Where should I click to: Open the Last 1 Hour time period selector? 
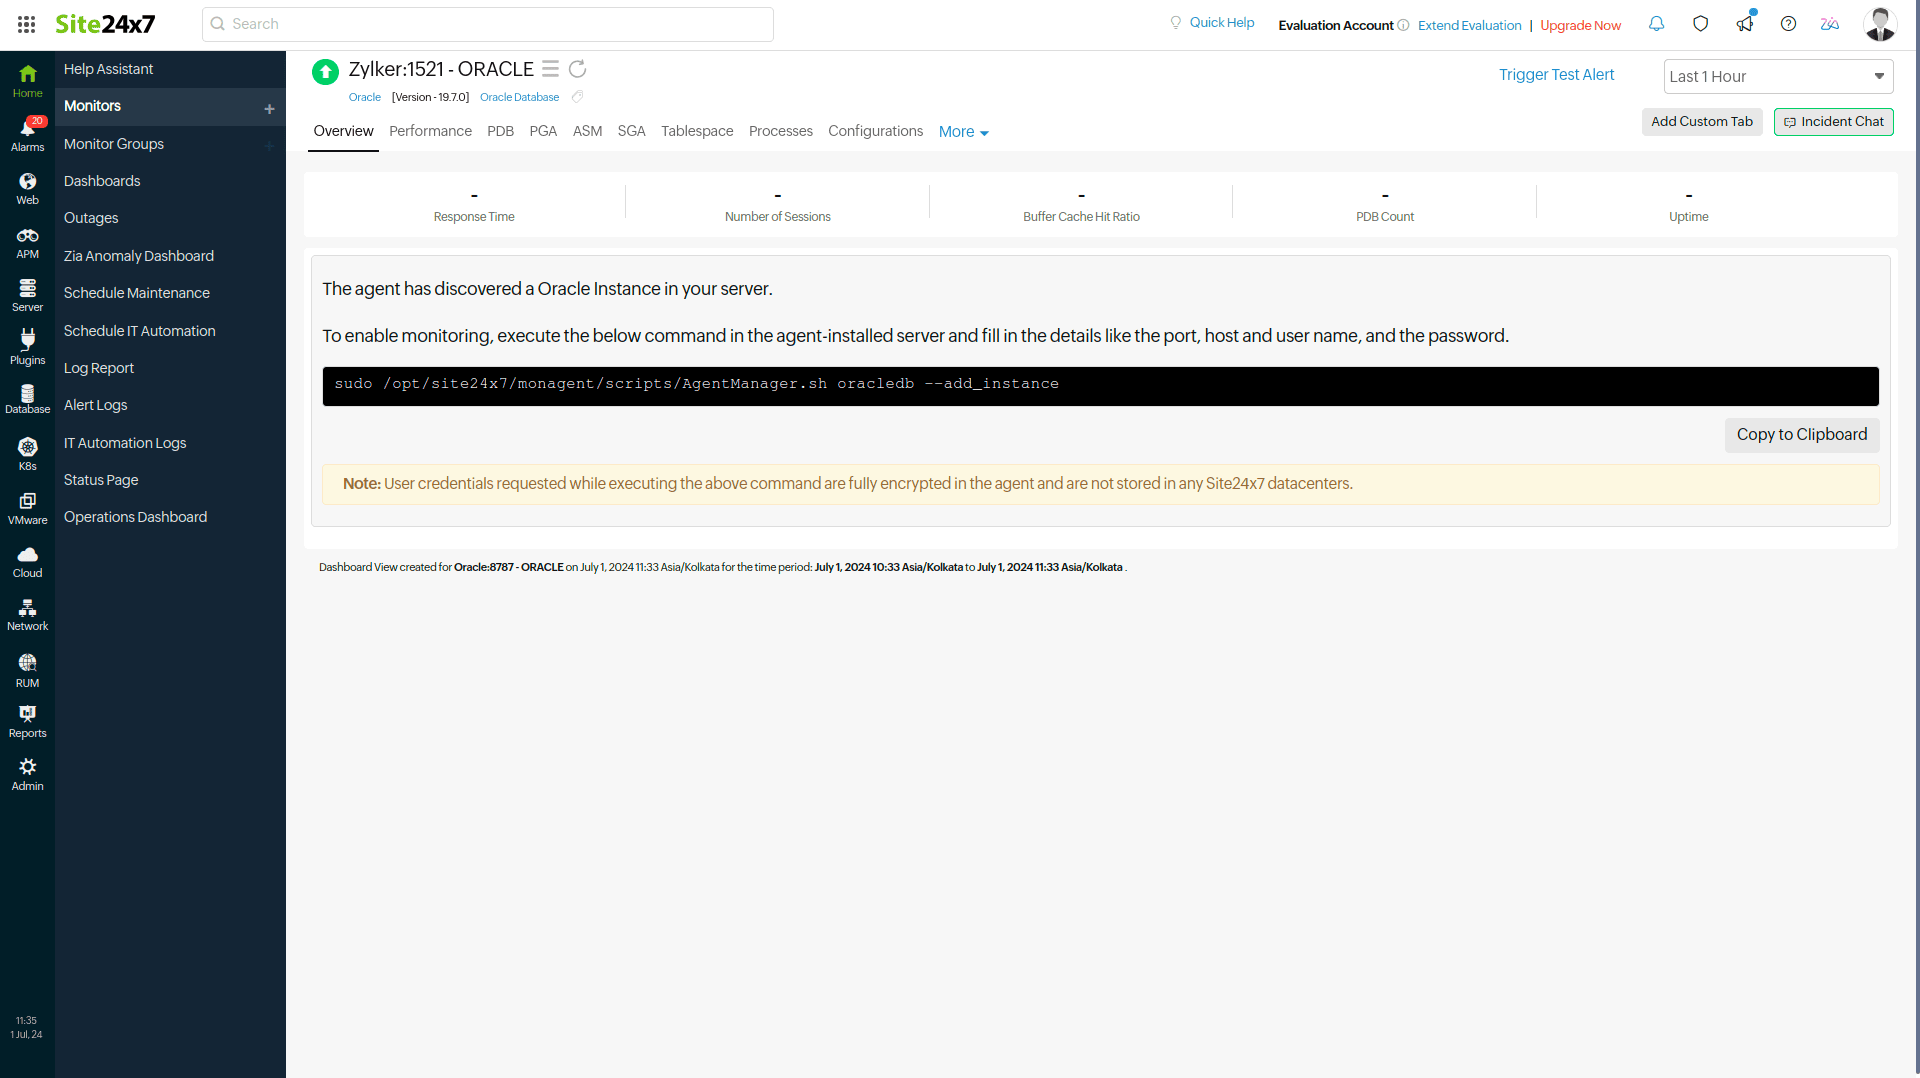[1777, 76]
